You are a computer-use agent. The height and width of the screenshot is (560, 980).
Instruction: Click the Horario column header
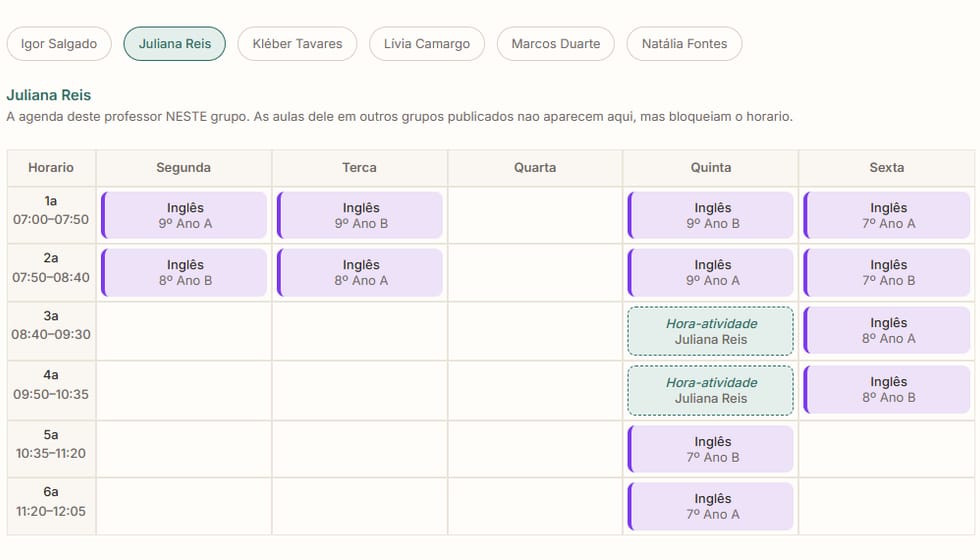(51, 168)
